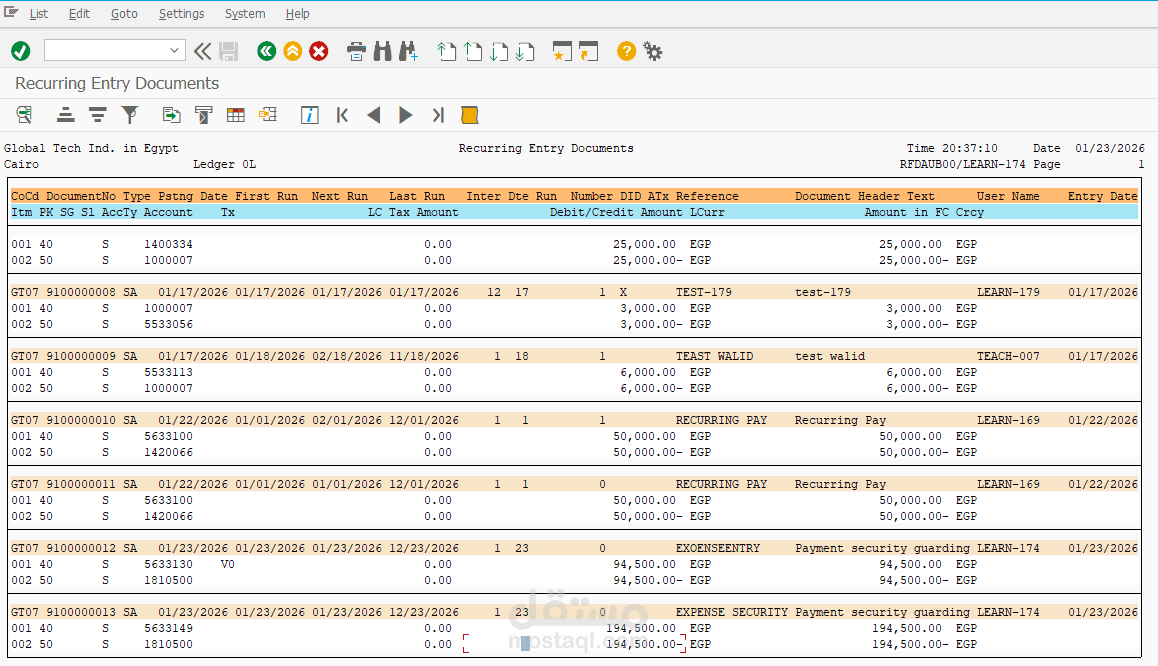The image size is (1158, 666).
Task: Open the System menu
Action: coord(245,13)
